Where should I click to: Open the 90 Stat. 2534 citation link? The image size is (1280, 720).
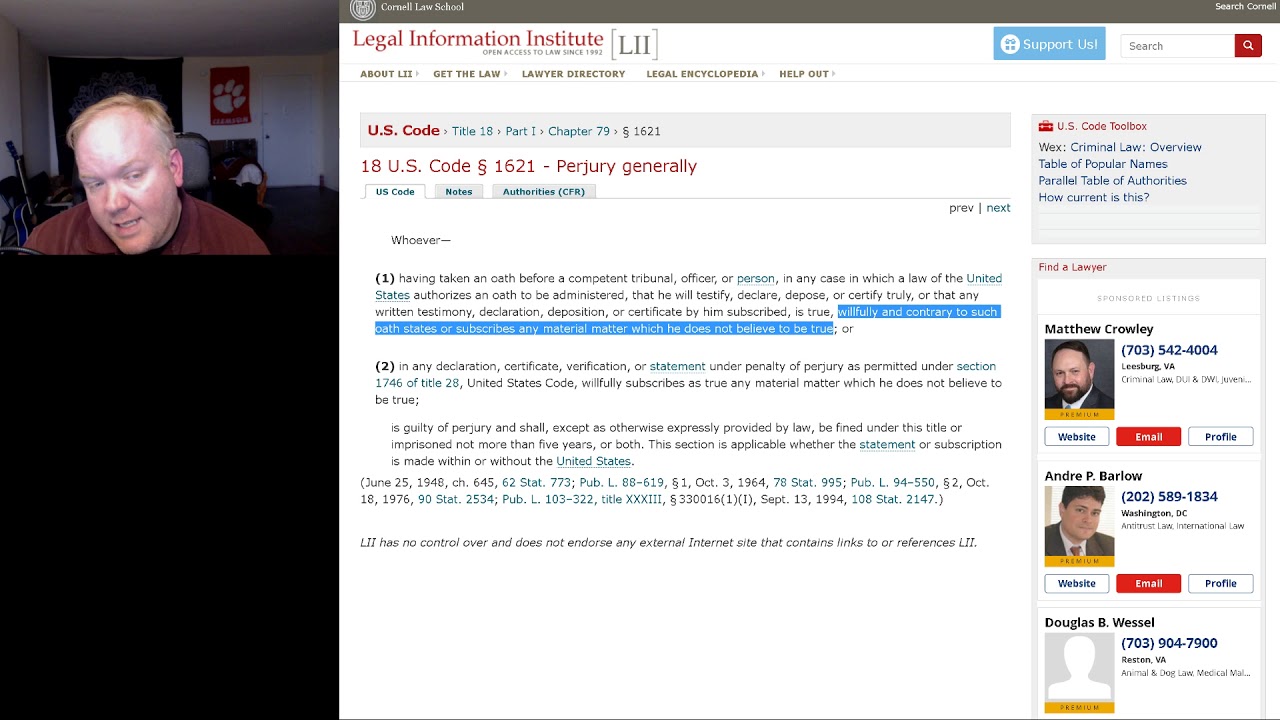pyautogui.click(x=456, y=499)
